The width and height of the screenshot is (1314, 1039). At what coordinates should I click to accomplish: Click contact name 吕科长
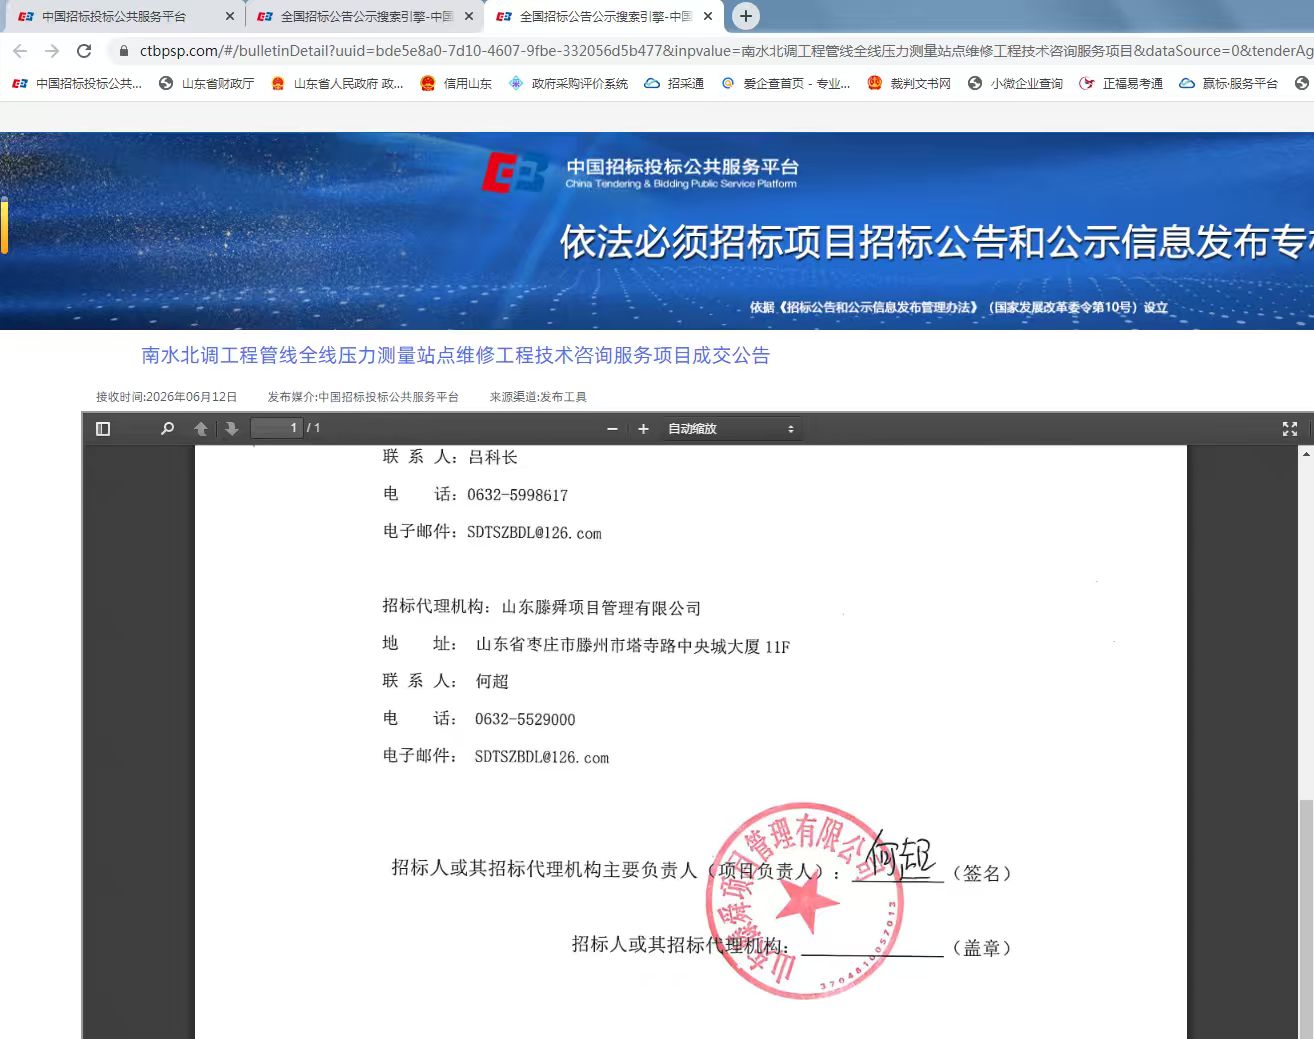click(492, 457)
